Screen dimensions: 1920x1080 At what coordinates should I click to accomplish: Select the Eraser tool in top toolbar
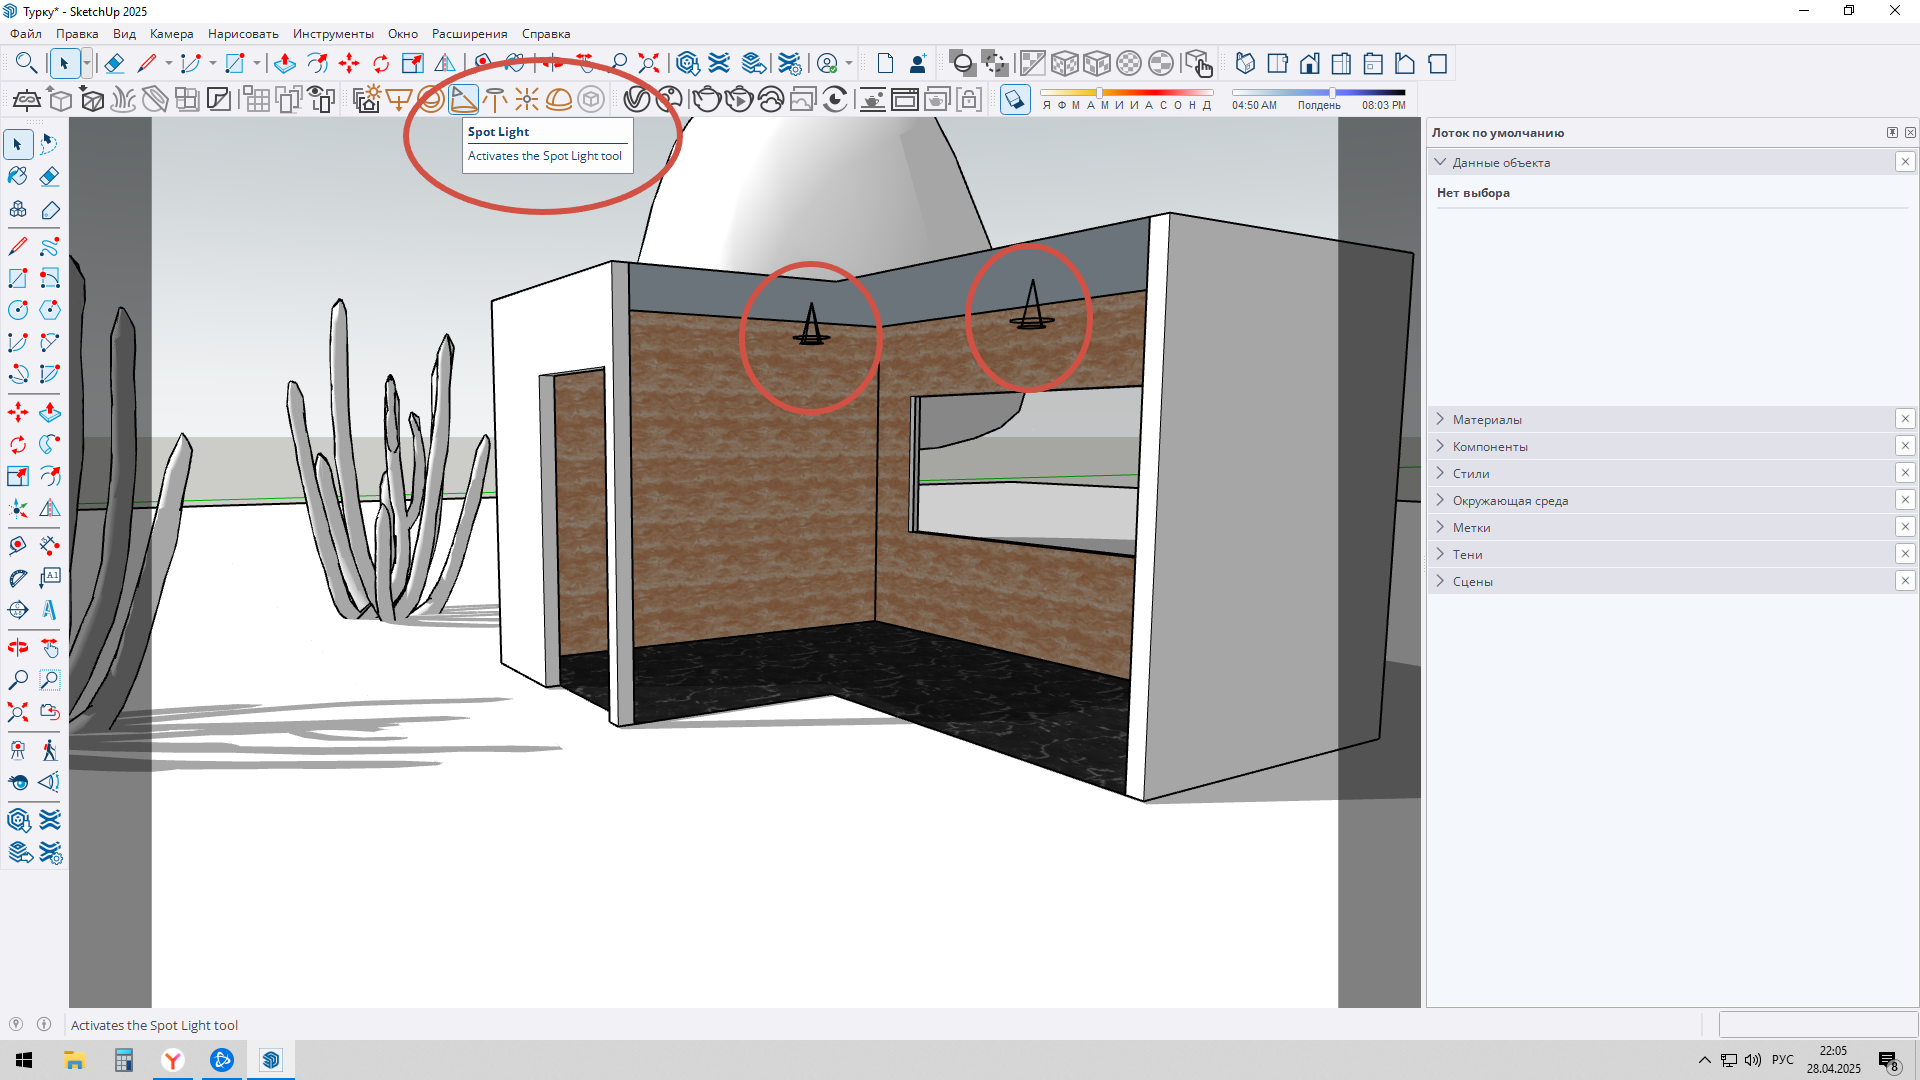[x=114, y=64]
